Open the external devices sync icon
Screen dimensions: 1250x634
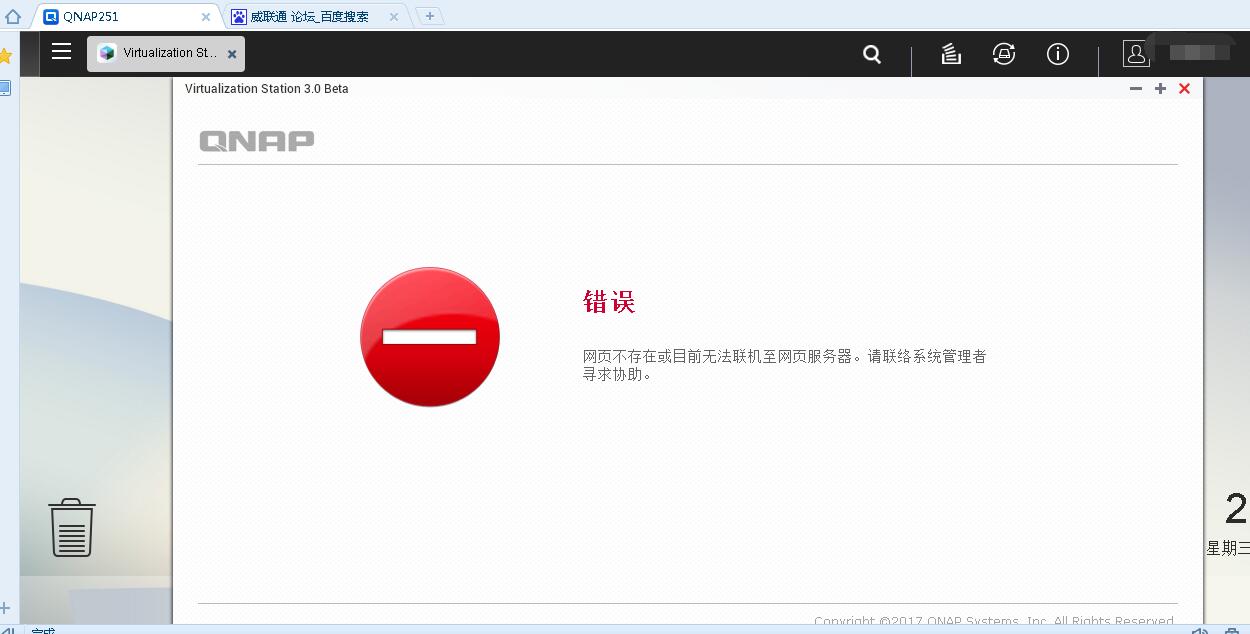1004,54
